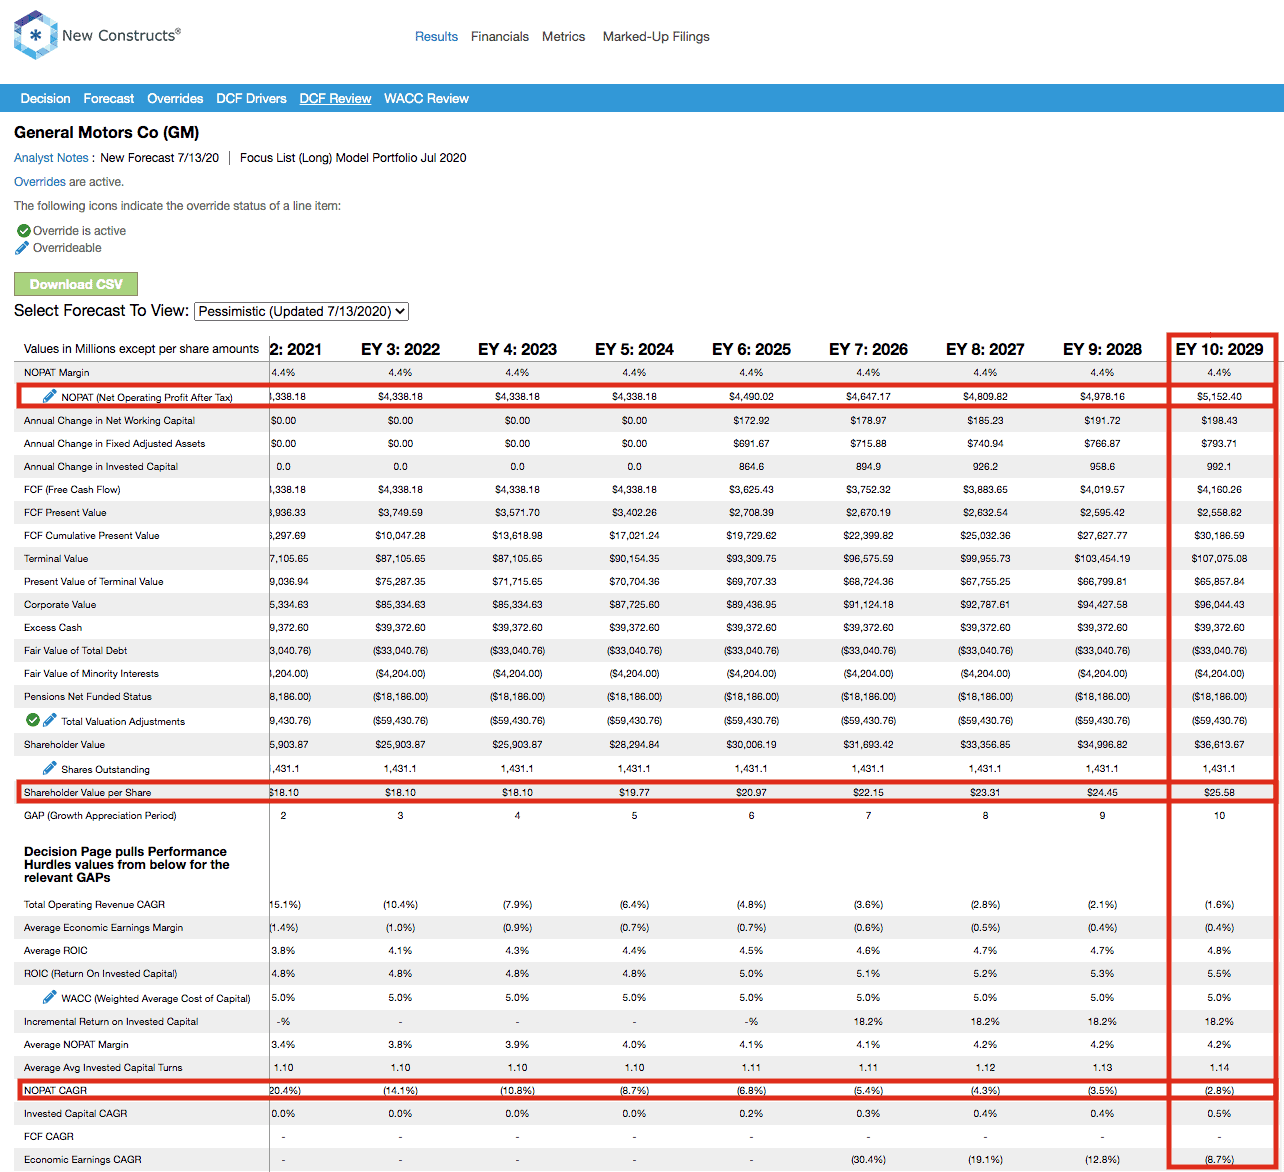Open the Marked-Up Filings tab

click(656, 36)
